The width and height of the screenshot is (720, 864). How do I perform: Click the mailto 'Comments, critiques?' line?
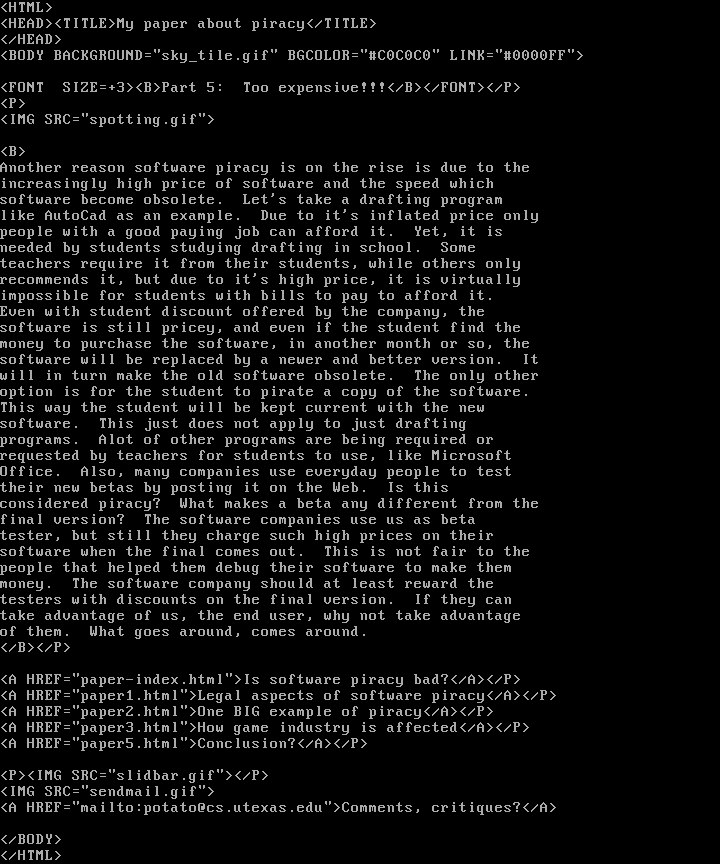(x=278, y=807)
